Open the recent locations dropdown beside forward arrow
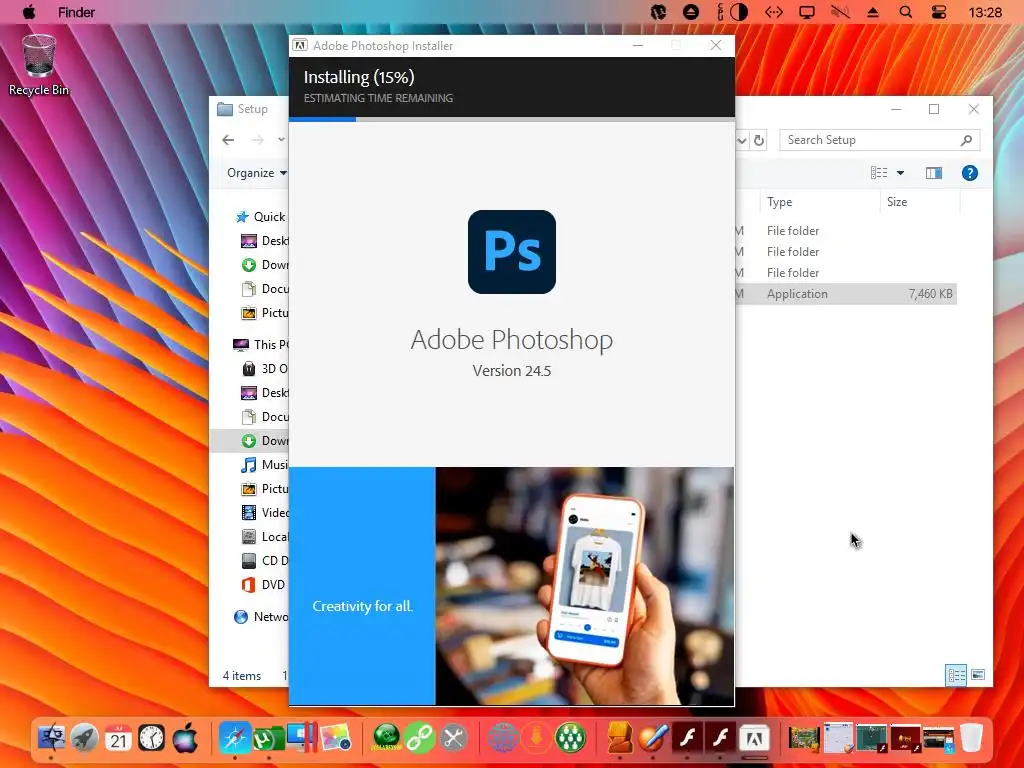Screen dimensions: 1024x768 click(x=281, y=140)
